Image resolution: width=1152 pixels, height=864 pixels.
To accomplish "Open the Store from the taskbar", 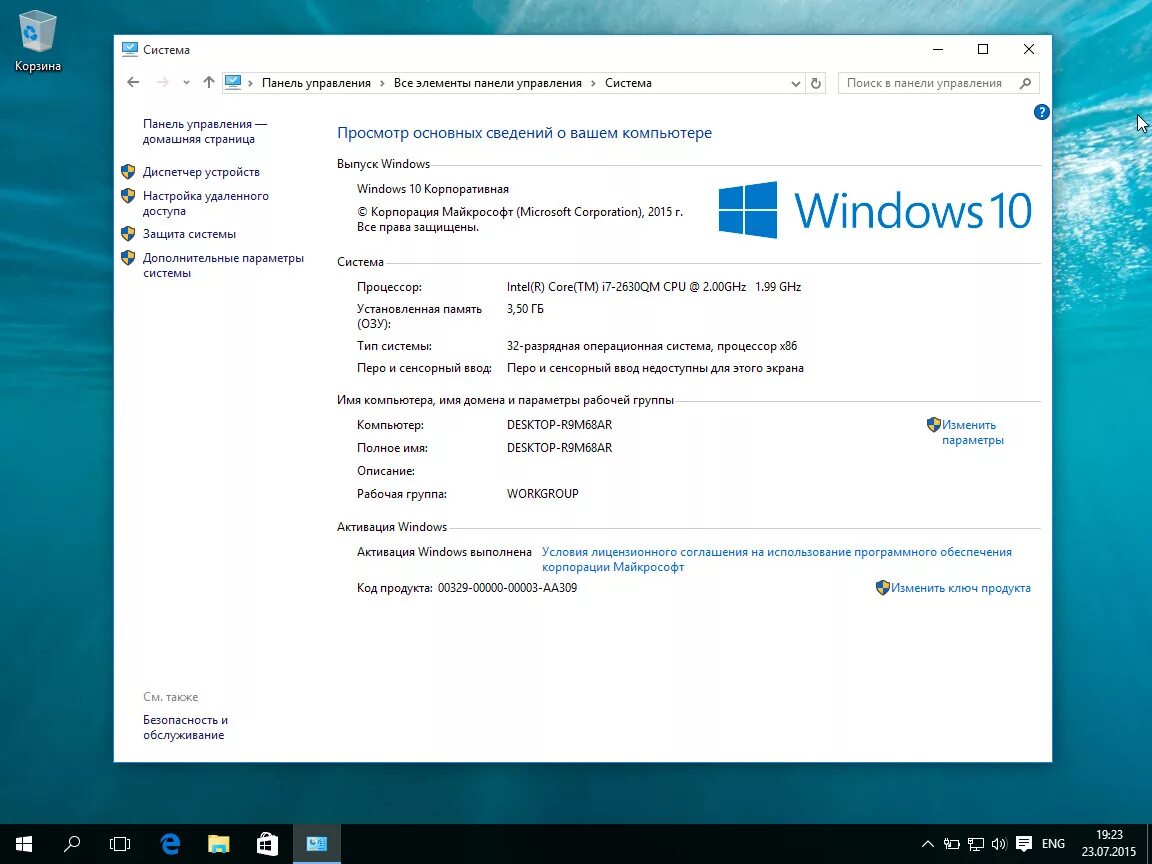I will pyautogui.click(x=267, y=843).
